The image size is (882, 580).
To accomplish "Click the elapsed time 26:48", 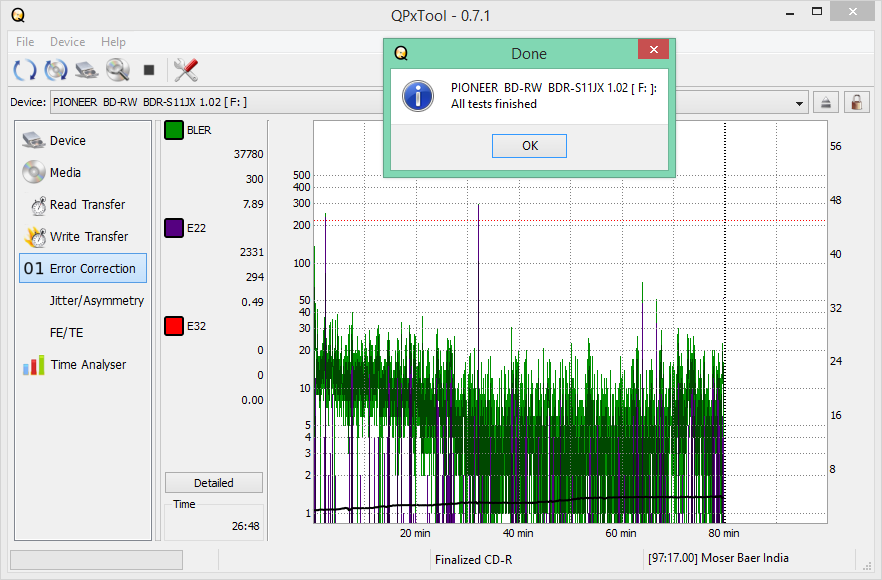I will pyautogui.click(x=246, y=526).
